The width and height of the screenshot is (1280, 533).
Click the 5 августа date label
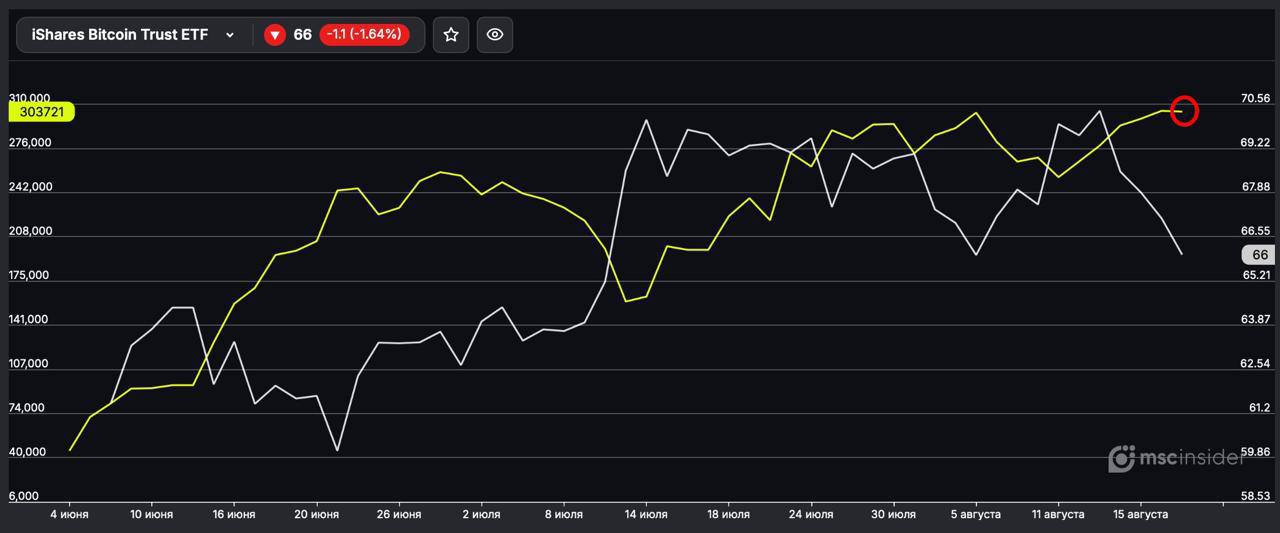coord(976,514)
